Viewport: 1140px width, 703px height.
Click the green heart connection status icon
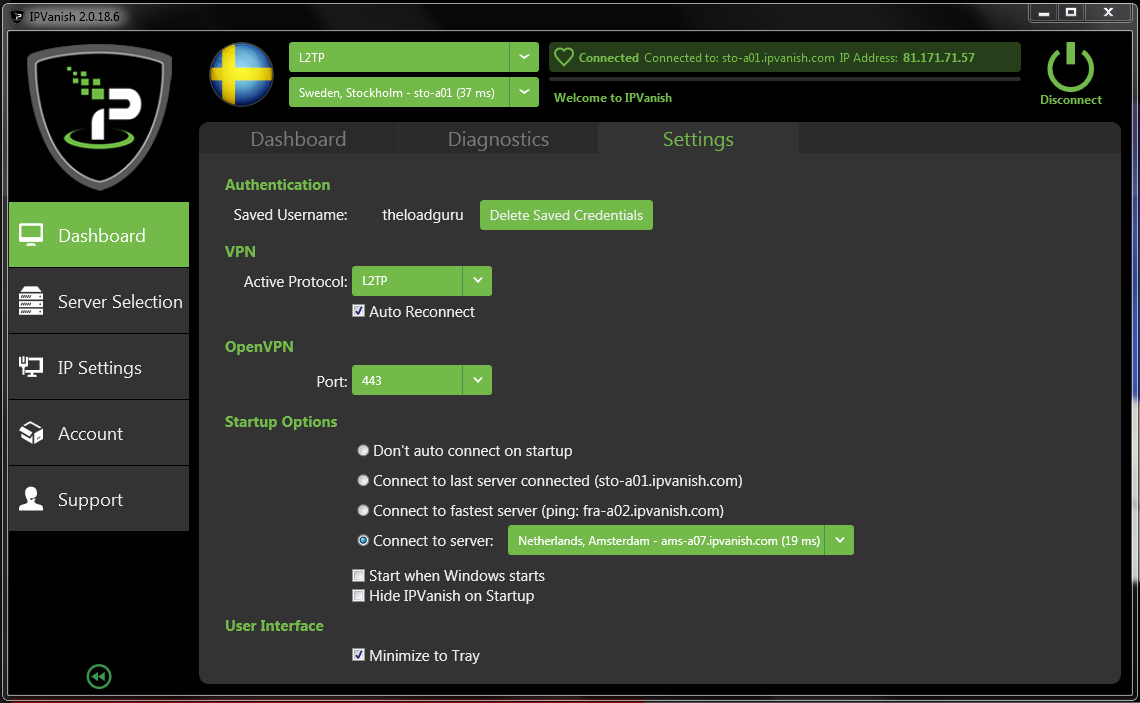[564, 57]
